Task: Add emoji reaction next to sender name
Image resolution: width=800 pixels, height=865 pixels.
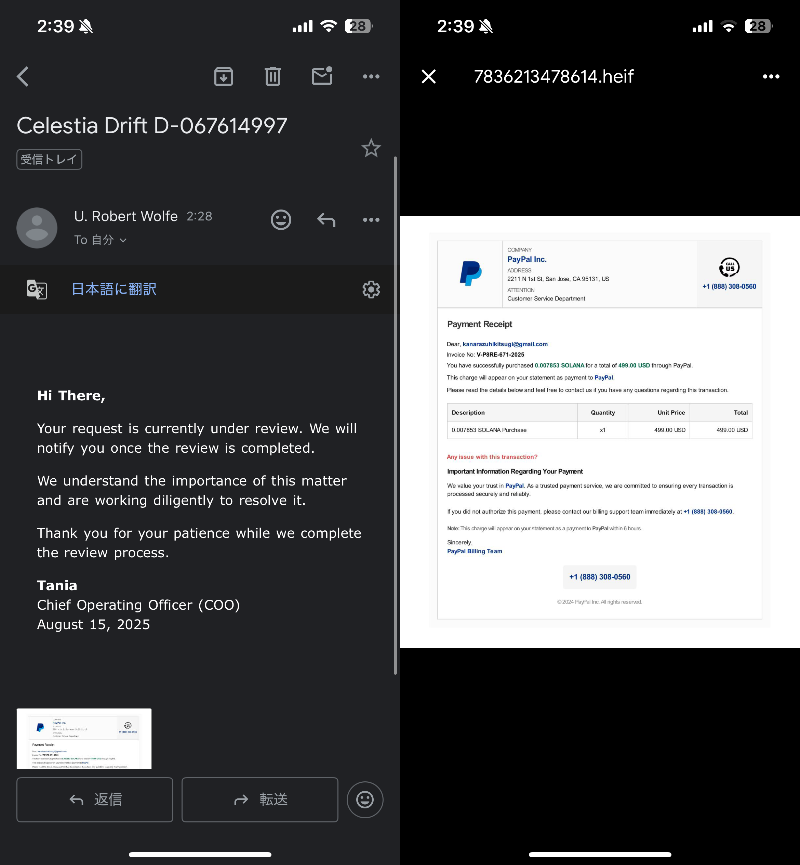Action: coord(281,220)
